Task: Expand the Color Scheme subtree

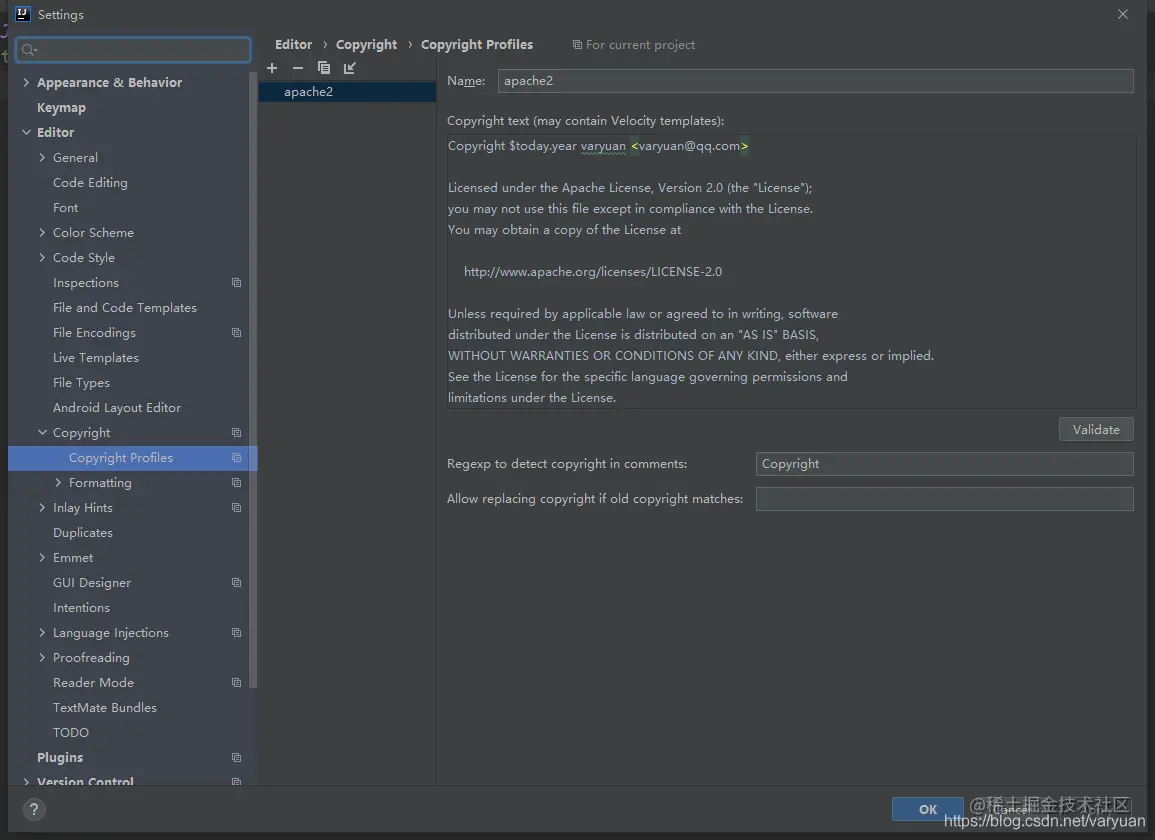Action: [x=42, y=232]
